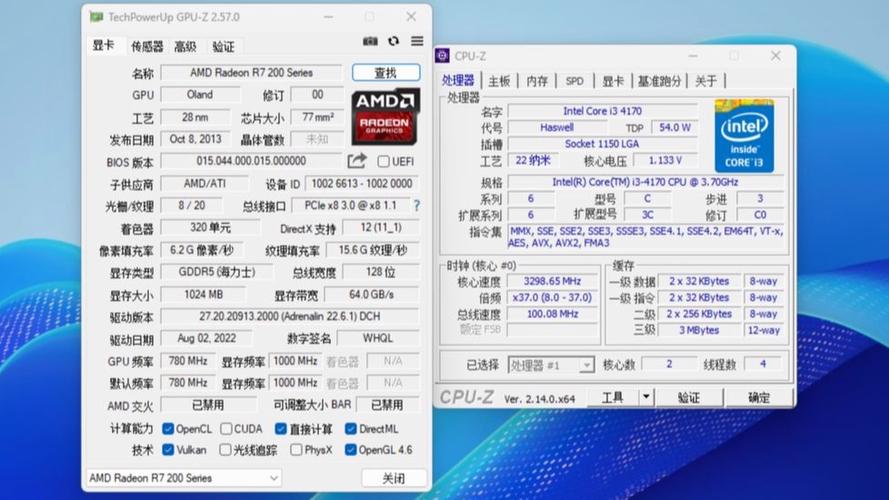Open the CPU-Z 主板 tab
Image resolution: width=889 pixels, height=500 pixels.
499,81
